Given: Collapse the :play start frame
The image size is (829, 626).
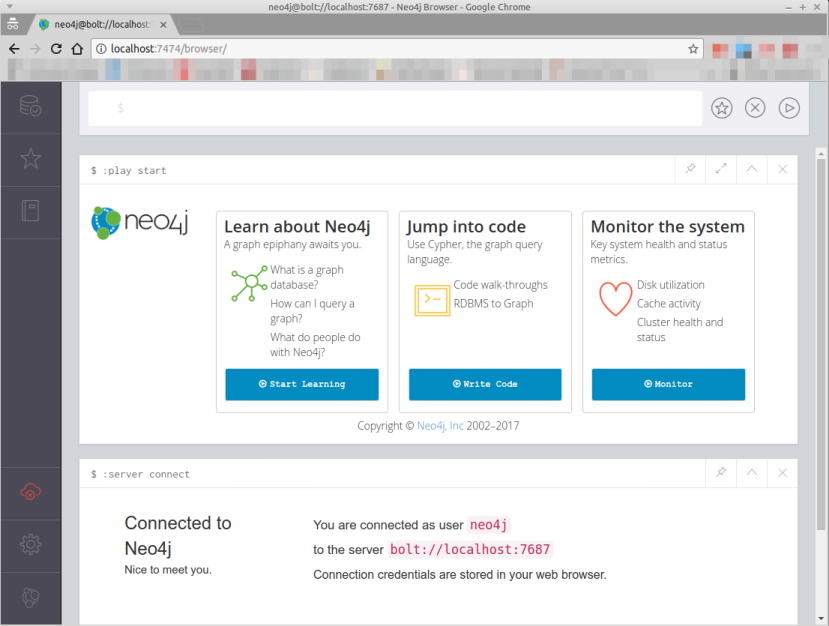Looking at the screenshot, I should point(751,169).
